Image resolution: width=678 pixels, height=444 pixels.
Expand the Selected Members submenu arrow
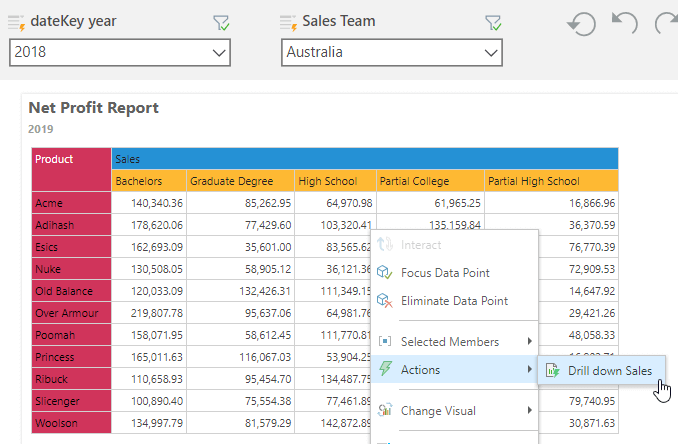(x=530, y=342)
